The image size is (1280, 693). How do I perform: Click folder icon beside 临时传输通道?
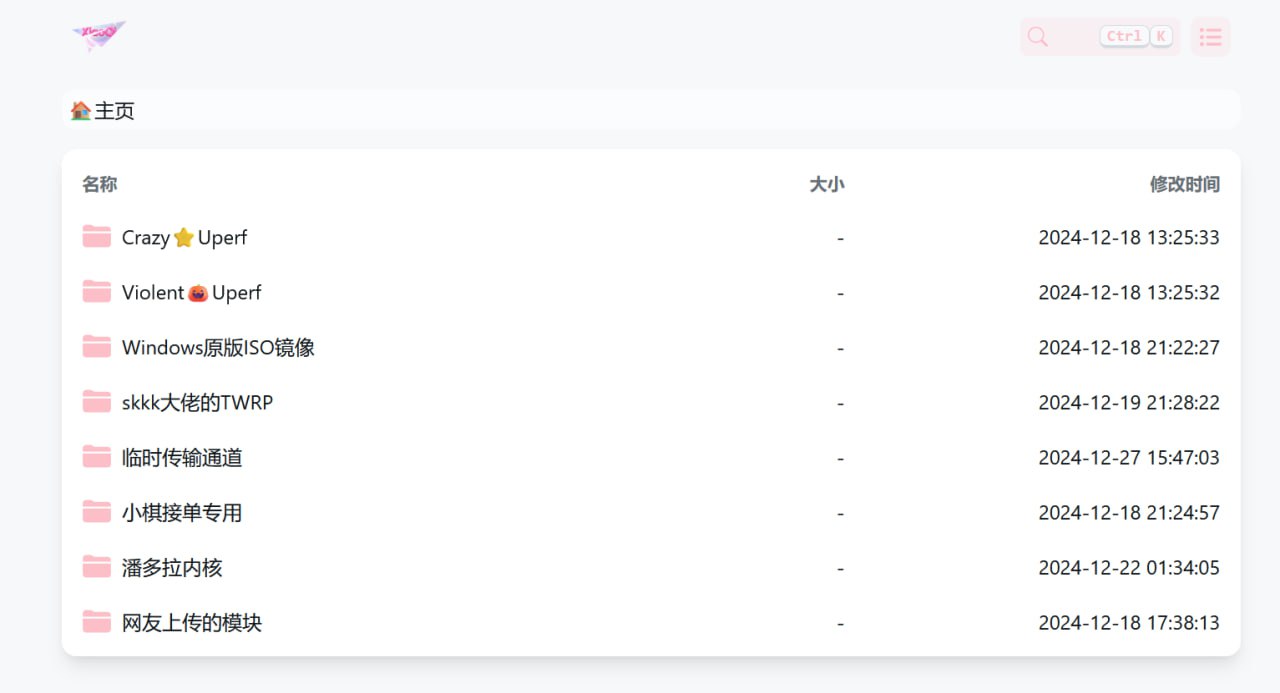click(97, 457)
